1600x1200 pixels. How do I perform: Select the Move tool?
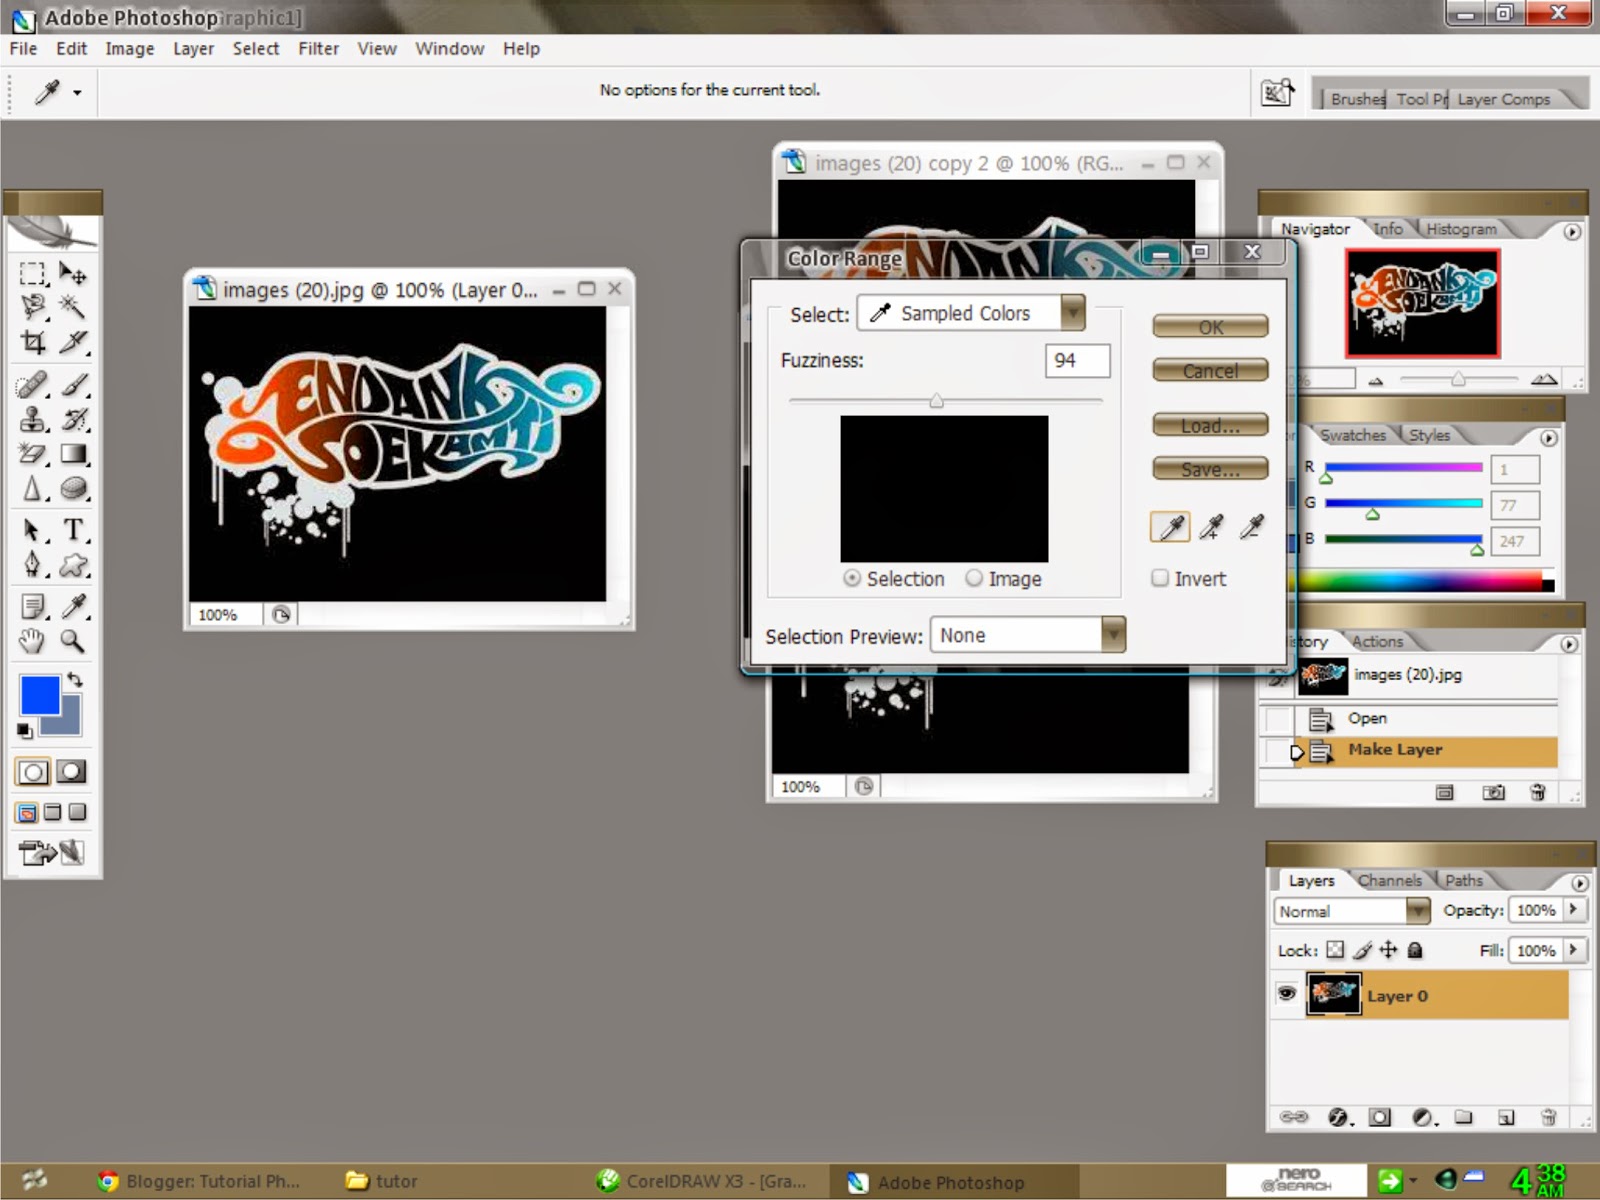[73, 274]
